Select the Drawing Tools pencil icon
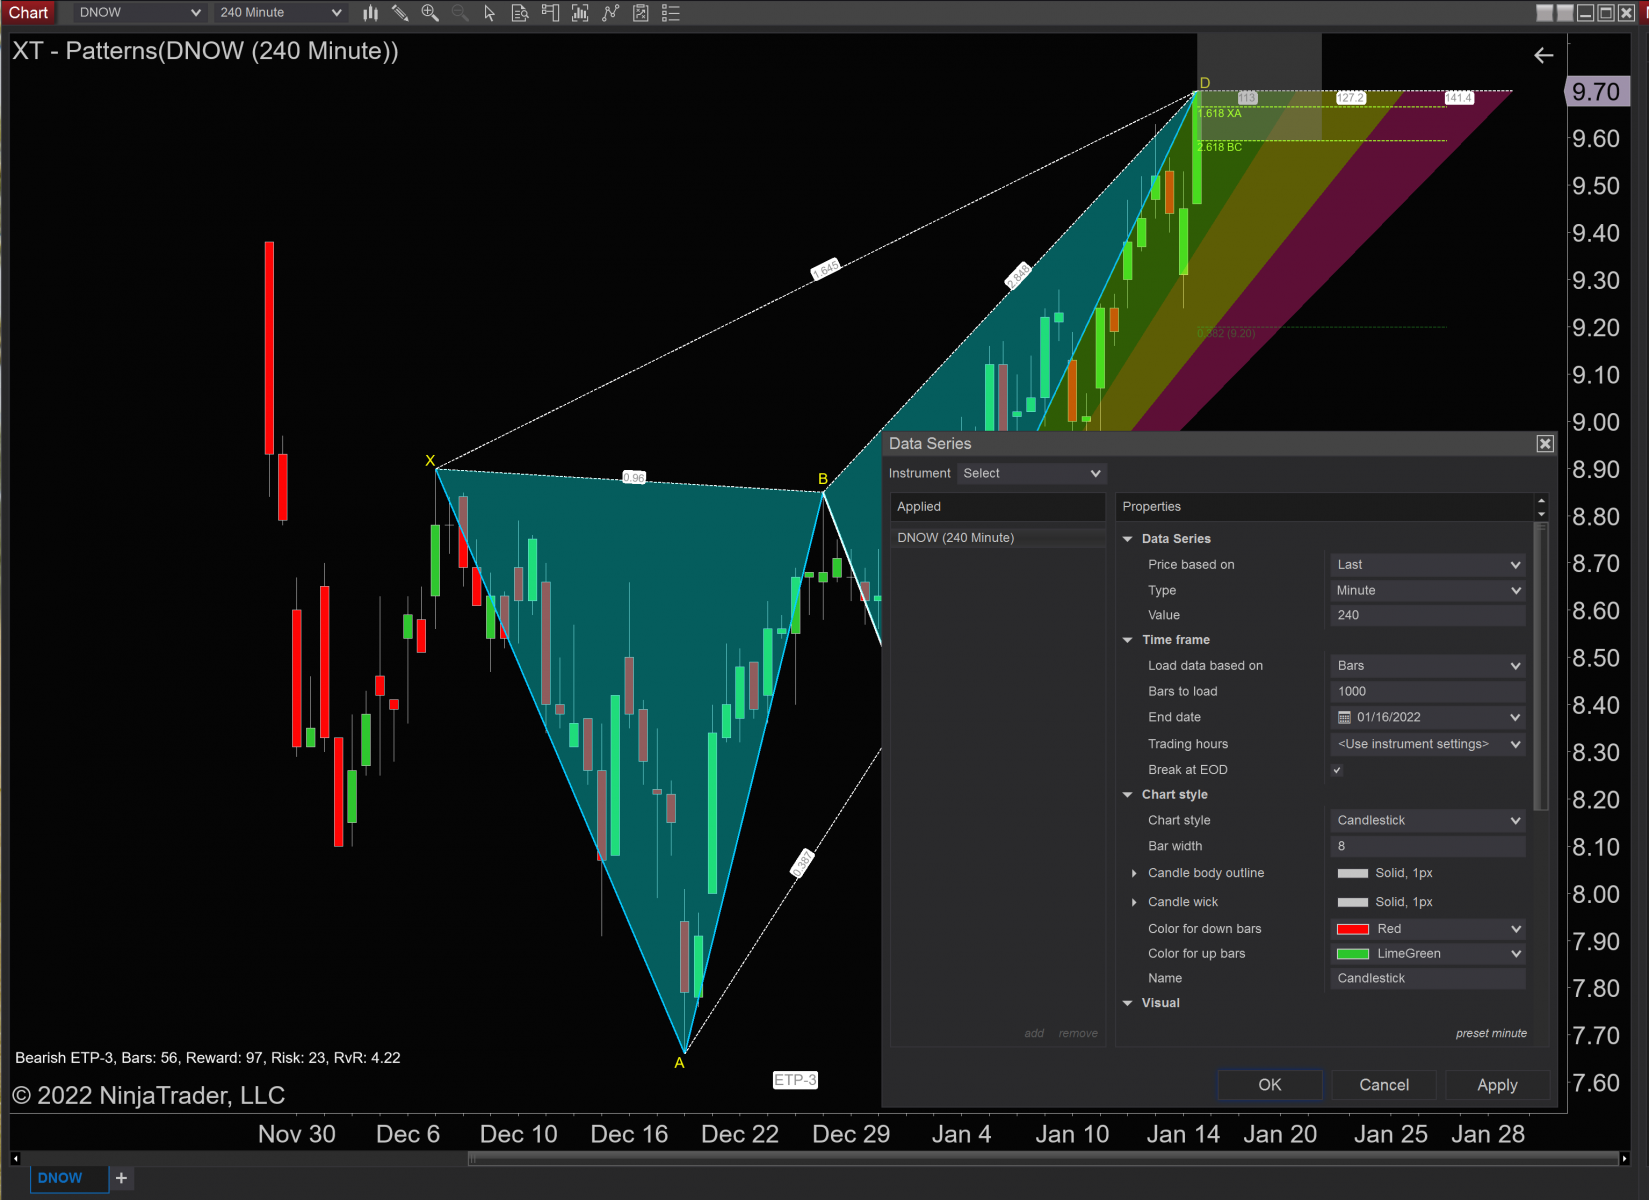This screenshot has height=1200, width=1649. coord(400,13)
